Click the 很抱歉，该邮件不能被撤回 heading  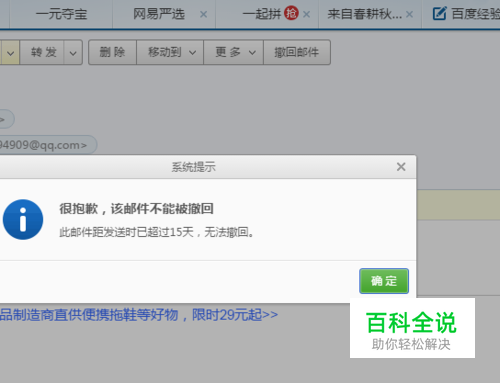(x=136, y=209)
